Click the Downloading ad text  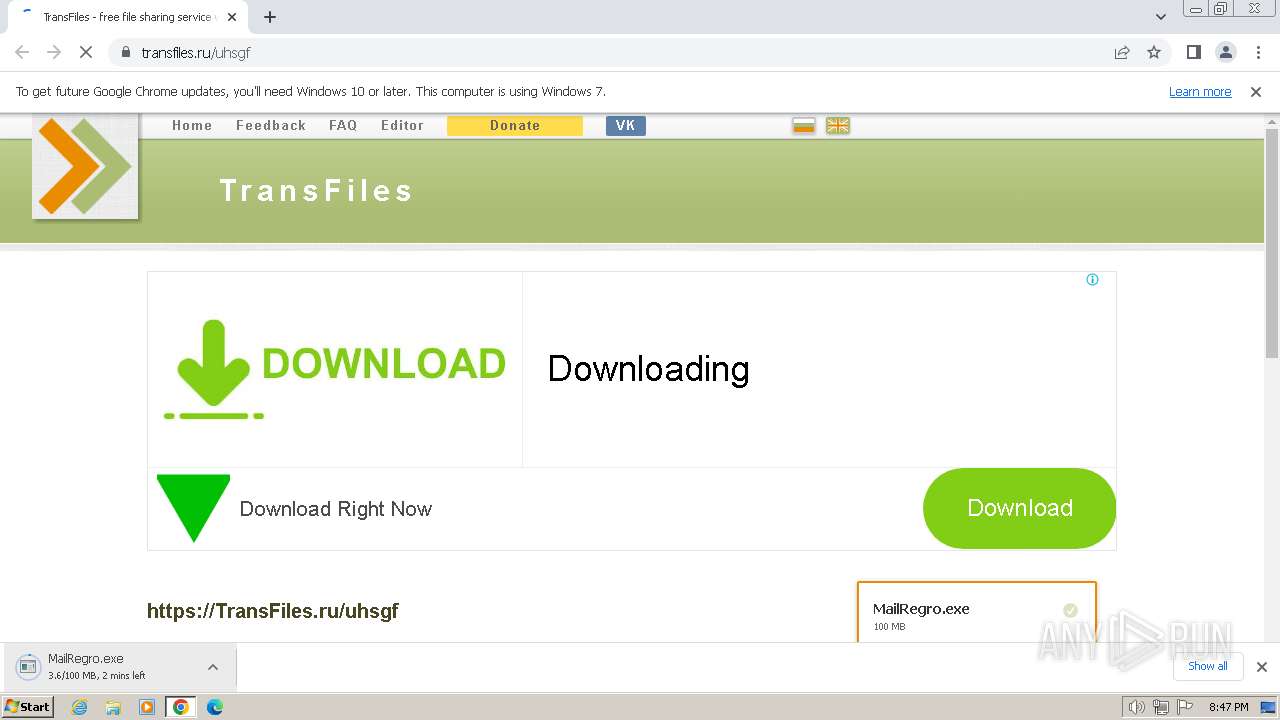(648, 369)
